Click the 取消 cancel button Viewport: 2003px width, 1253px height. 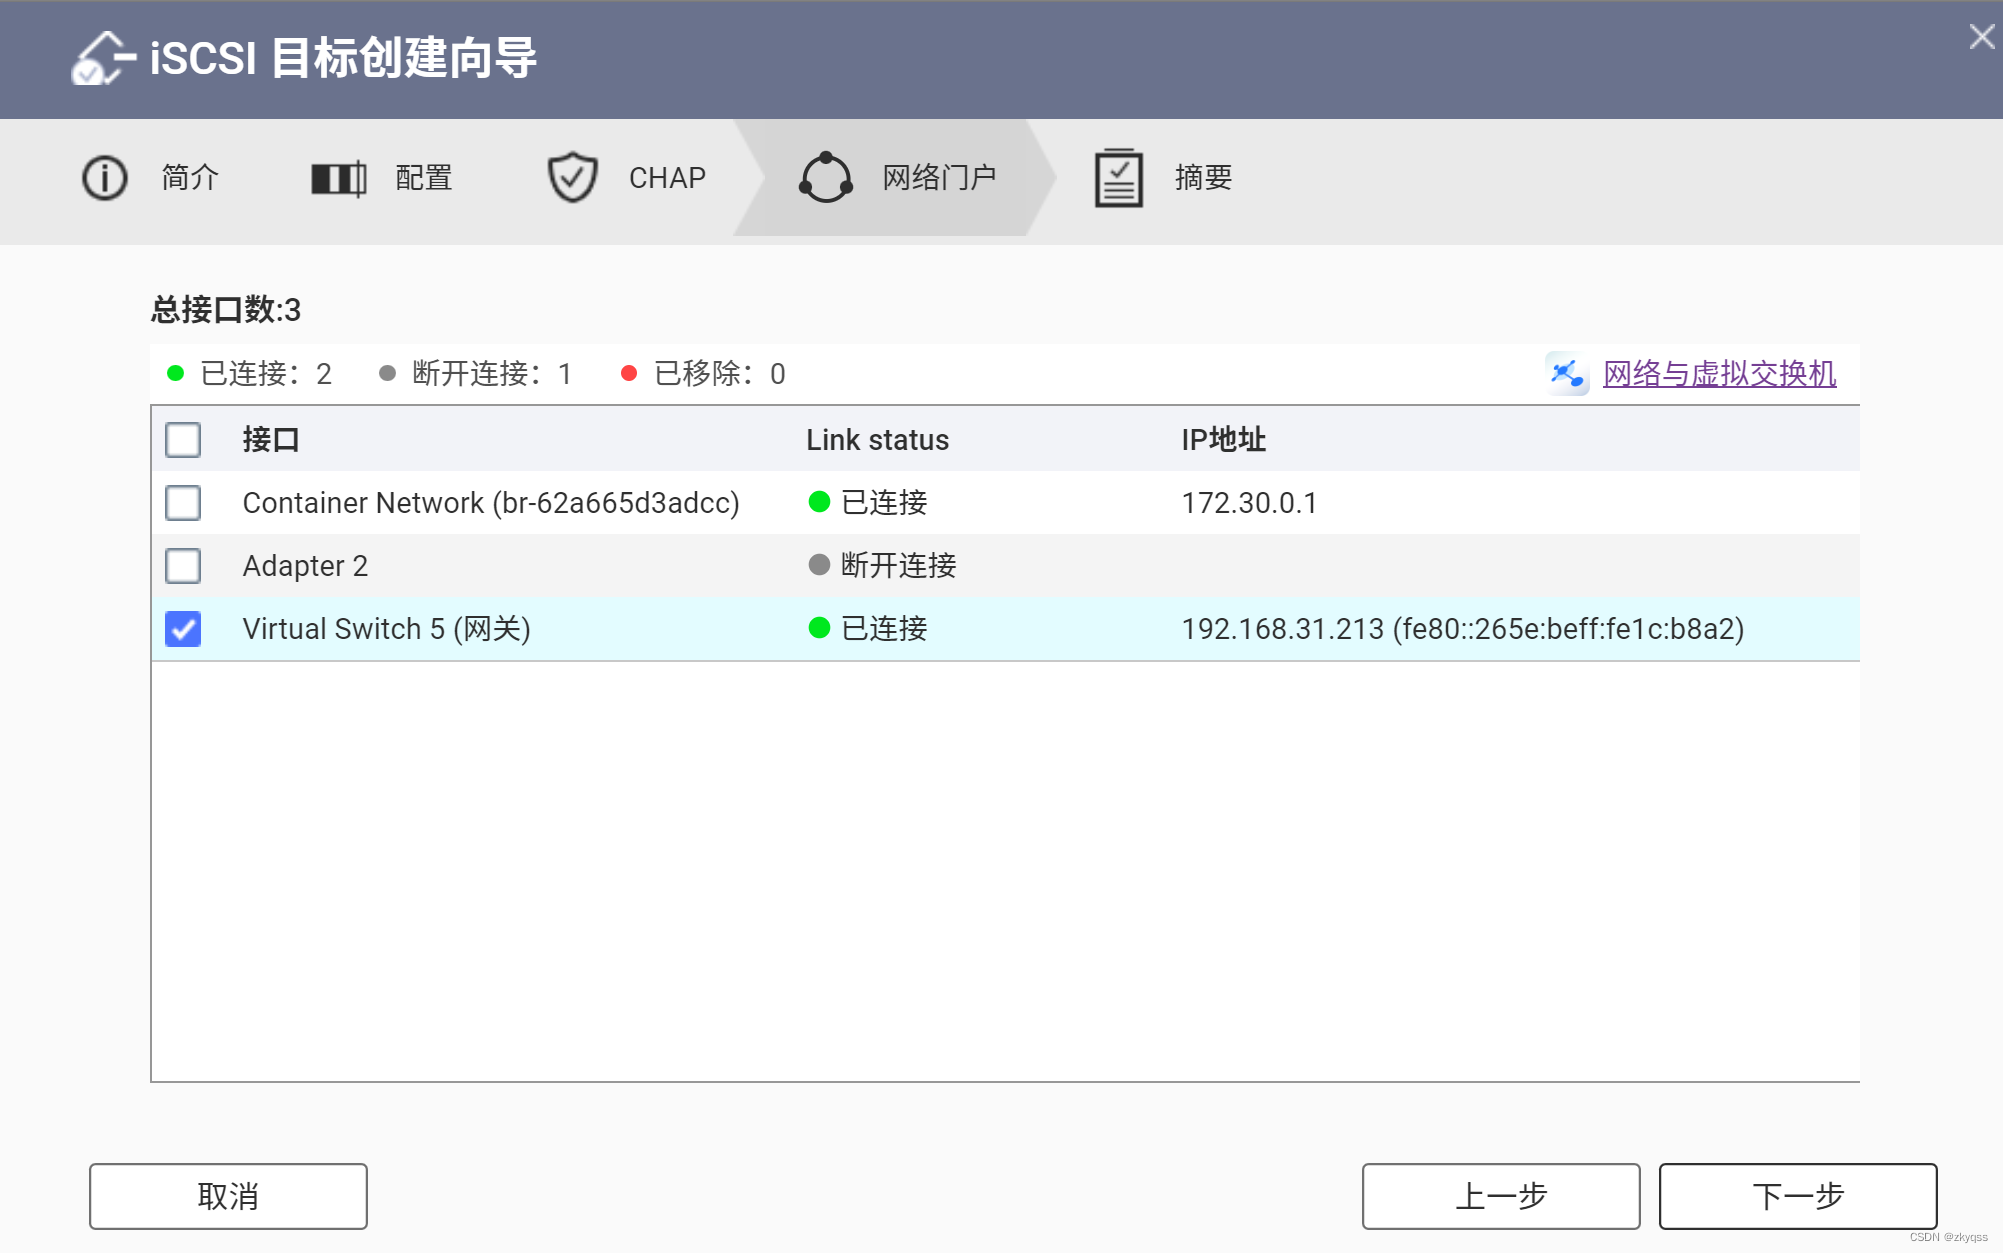coord(227,1196)
